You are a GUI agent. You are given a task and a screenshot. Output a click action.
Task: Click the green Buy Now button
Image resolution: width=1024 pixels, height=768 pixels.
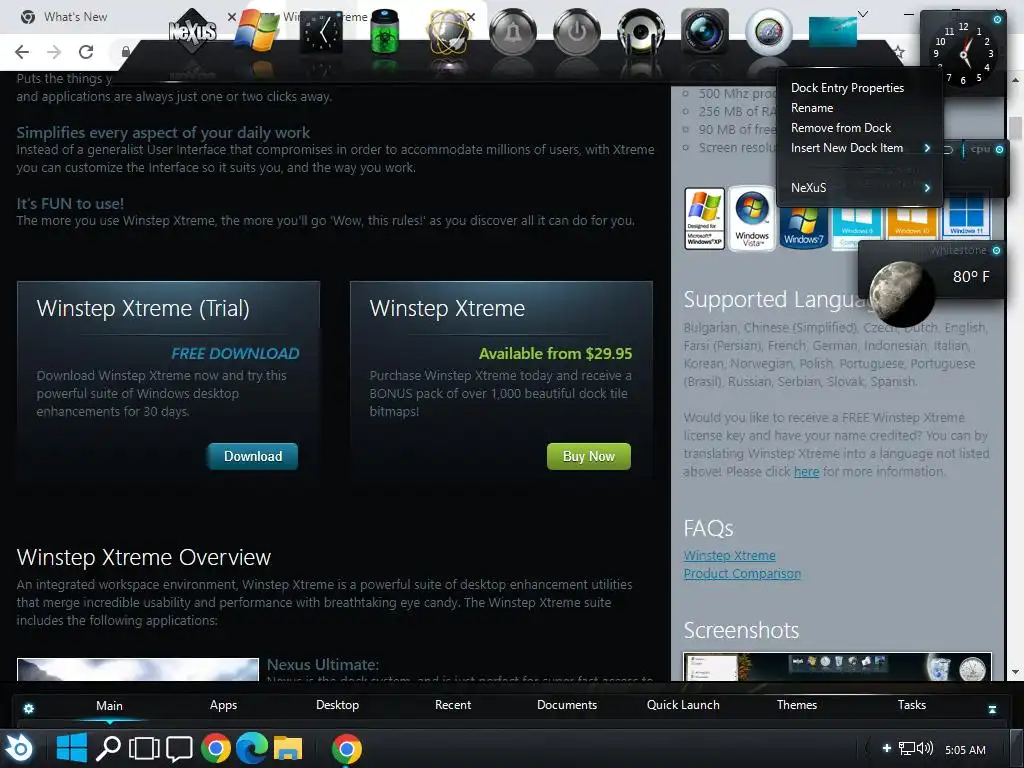[x=588, y=456]
